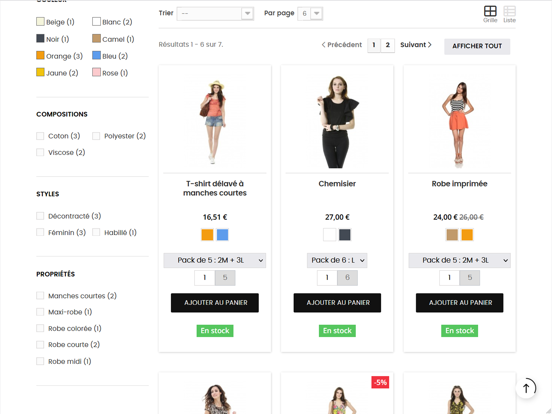This screenshot has width=552, height=414.
Task: Enable the Décontracté style filter
Action: pyautogui.click(x=40, y=216)
